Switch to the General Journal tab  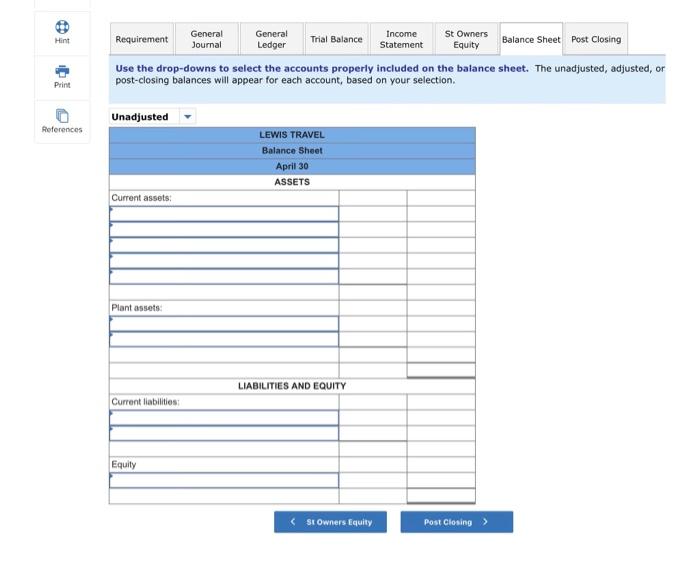[x=206, y=39]
